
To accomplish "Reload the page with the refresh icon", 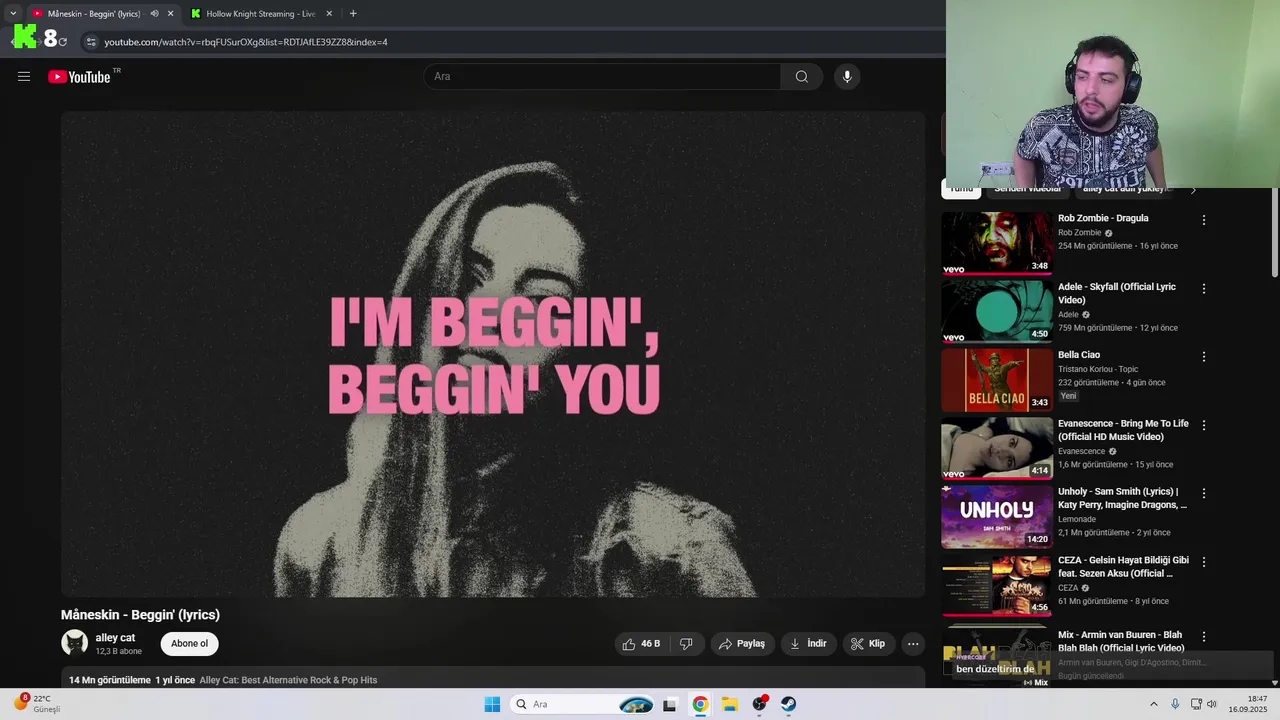I will click(62, 42).
